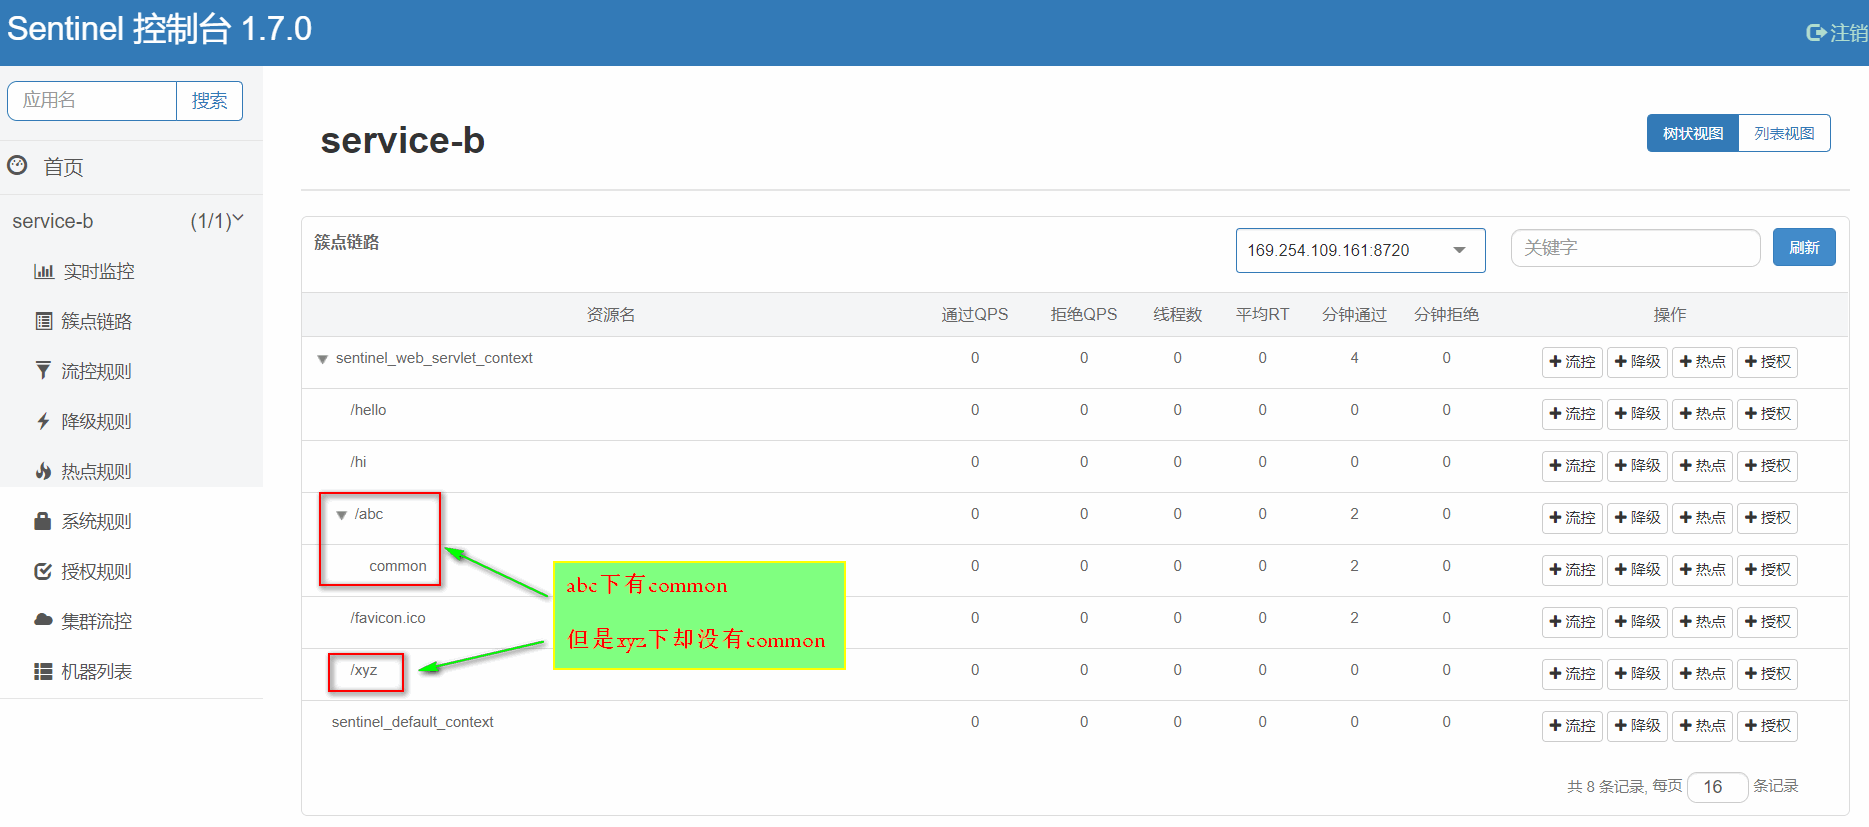Add 热点 rule for /hello
This screenshot has height=827, width=1869.
click(x=1702, y=414)
